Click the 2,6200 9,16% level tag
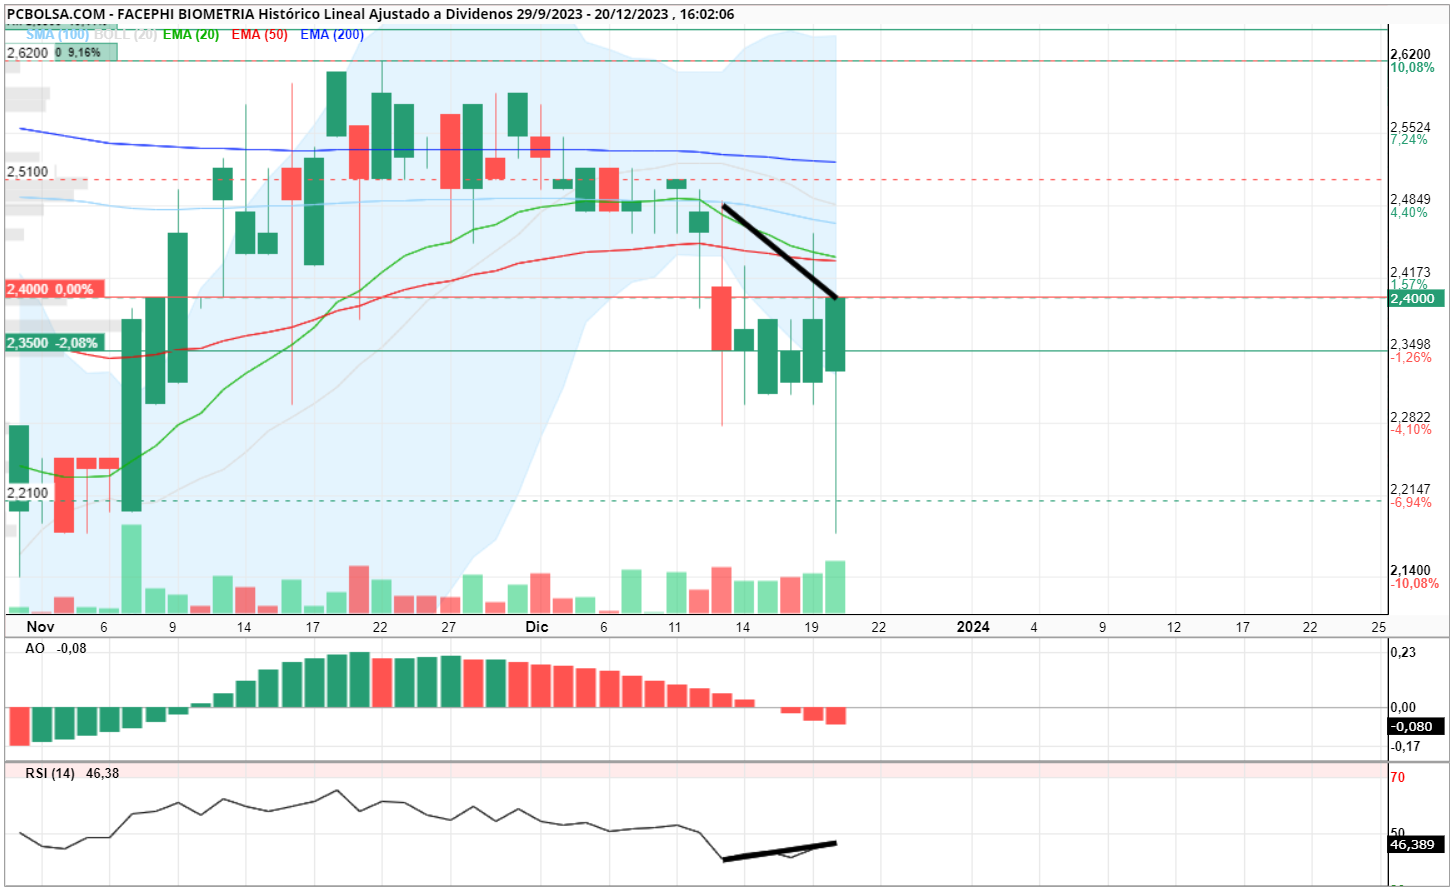Screen dimensions: 1454x891 pyautogui.click(x=61, y=52)
